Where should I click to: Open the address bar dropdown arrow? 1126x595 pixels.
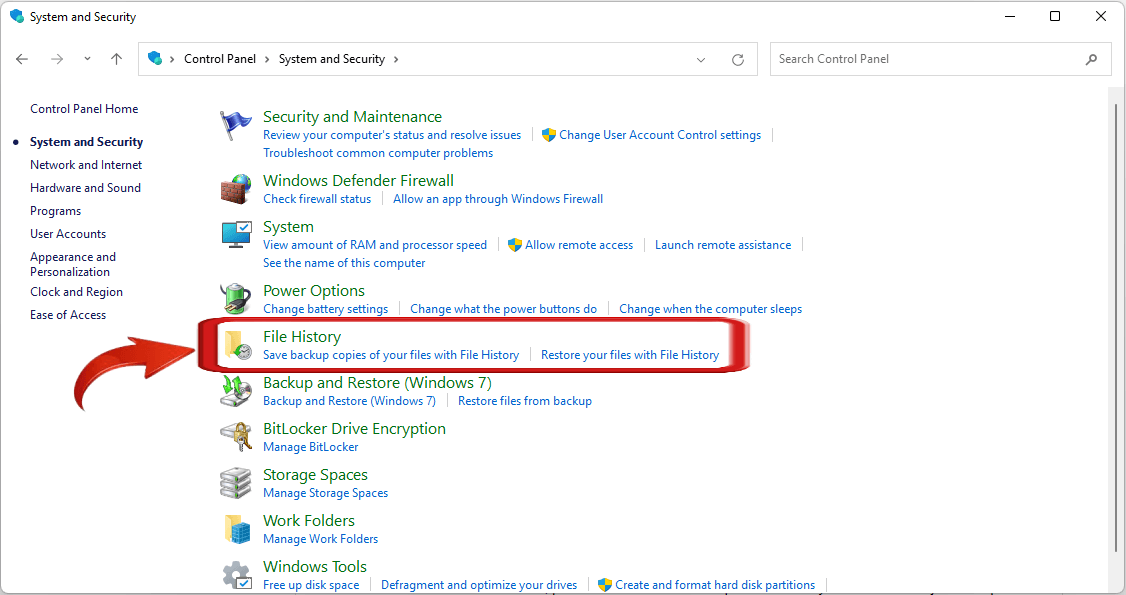[701, 59]
